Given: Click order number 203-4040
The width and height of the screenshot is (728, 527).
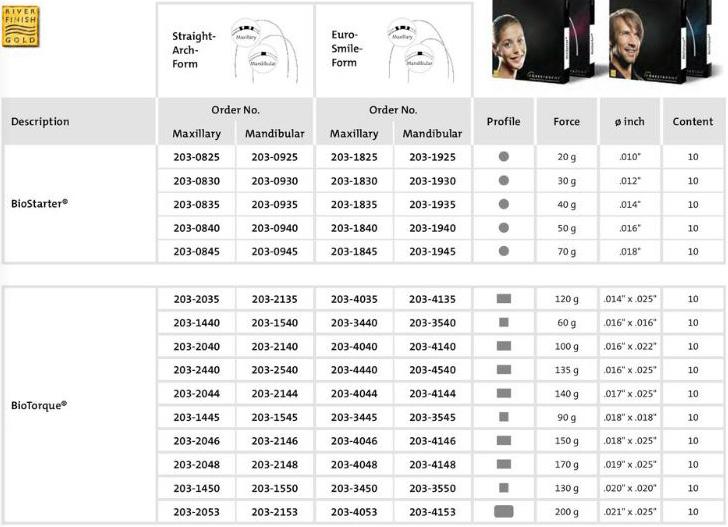Looking at the screenshot, I should (x=354, y=347).
